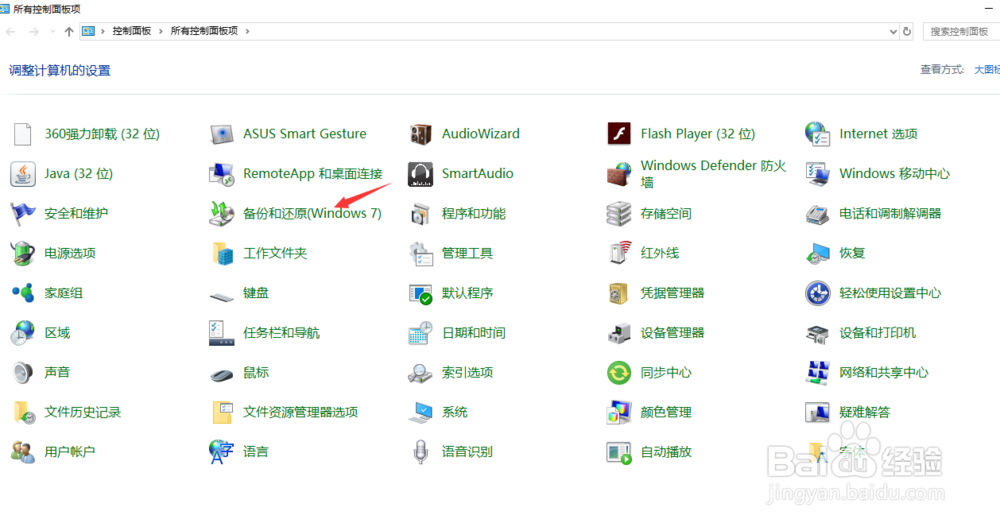Open recent locations dropdown arrow
The width and height of the screenshot is (1000, 527).
(52, 31)
